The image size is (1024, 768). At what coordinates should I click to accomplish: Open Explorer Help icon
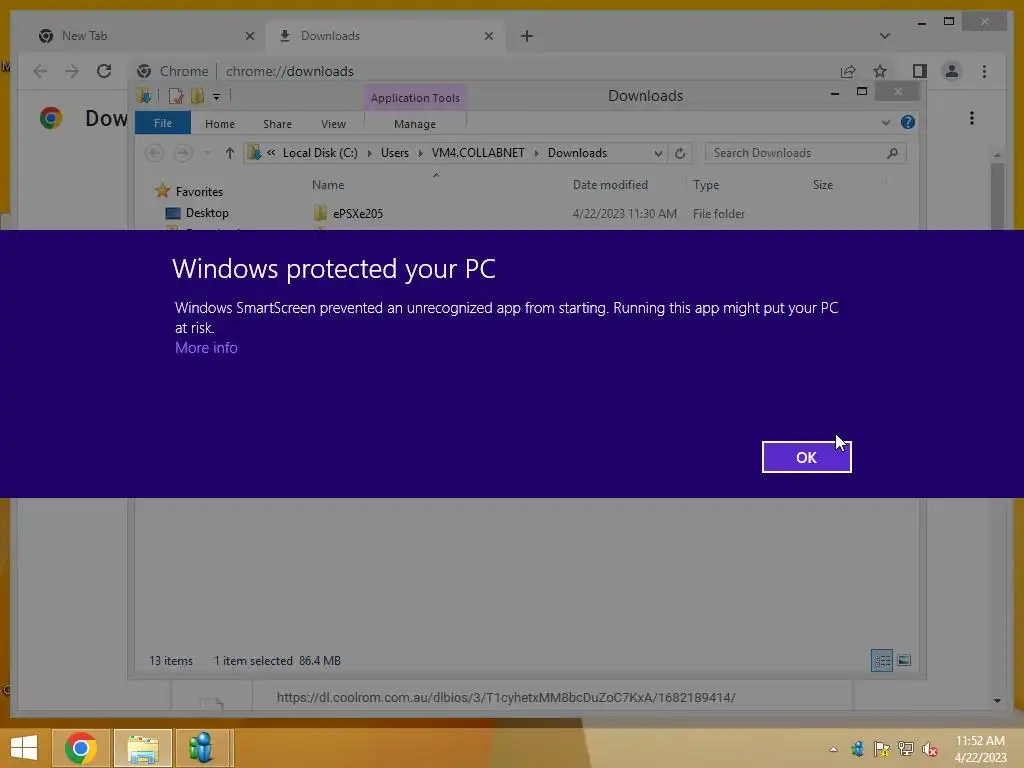coord(908,122)
